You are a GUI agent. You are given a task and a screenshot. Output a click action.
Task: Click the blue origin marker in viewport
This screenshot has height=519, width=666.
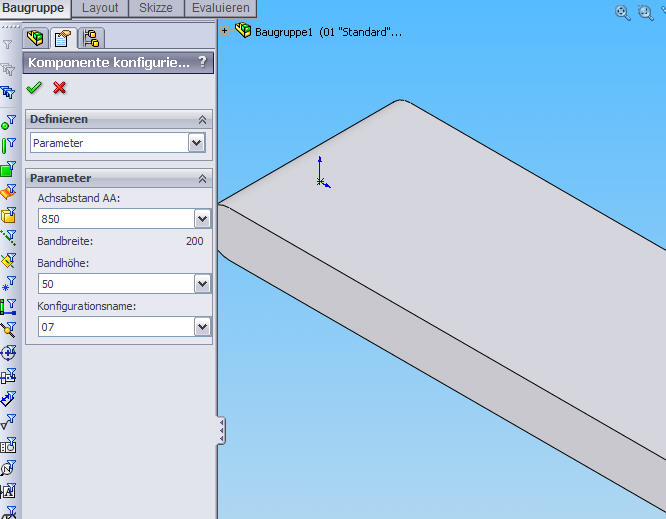(x=323, y=172)
